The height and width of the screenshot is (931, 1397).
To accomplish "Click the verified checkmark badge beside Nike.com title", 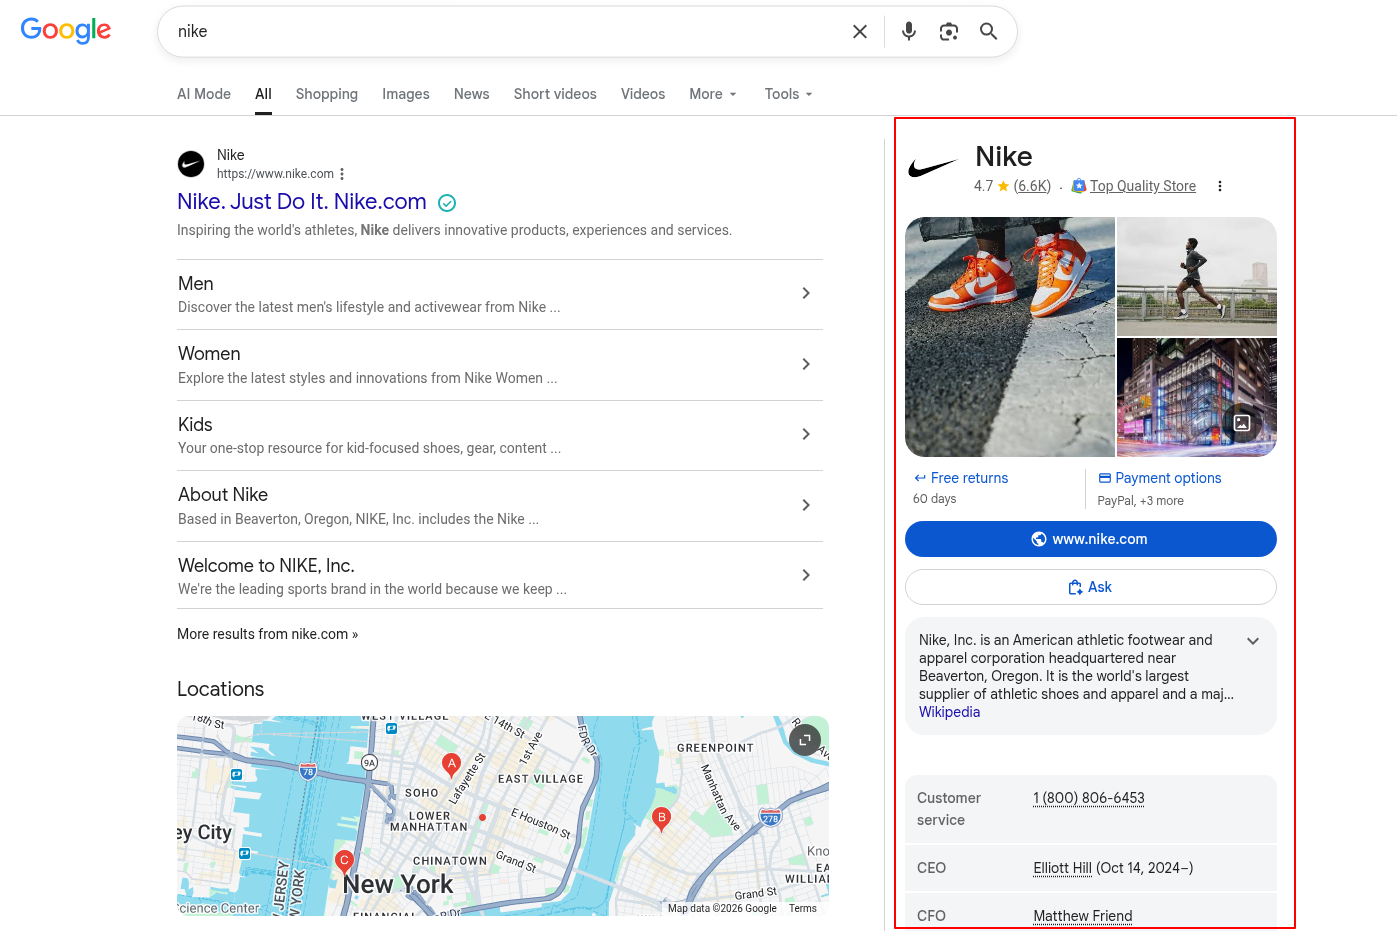I will [447, 203].
